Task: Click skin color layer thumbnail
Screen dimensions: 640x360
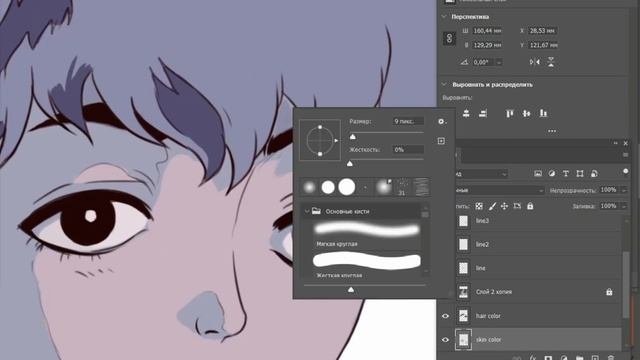Action: tap(463, 340)
